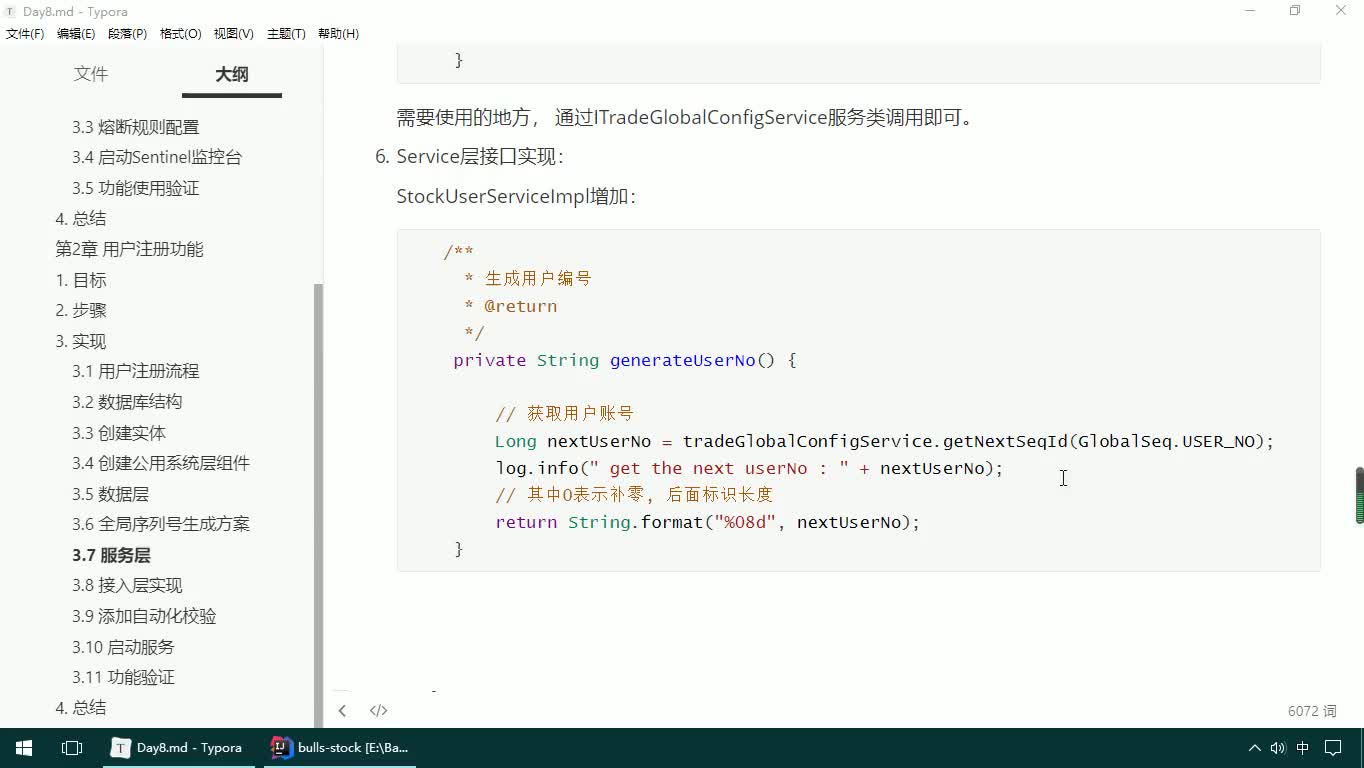Go to outline item 3.5 数据层
The width and height of the screenshot is (1364, 768).
point(110,494)
